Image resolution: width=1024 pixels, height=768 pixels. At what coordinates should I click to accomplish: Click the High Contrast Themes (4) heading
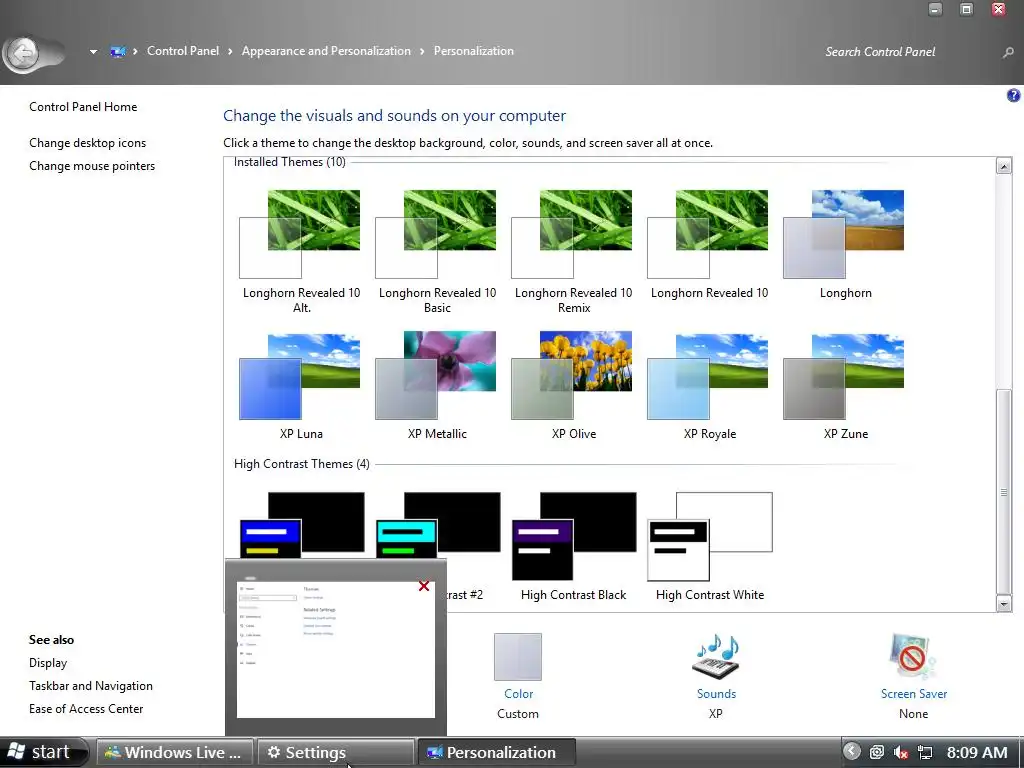302,464
